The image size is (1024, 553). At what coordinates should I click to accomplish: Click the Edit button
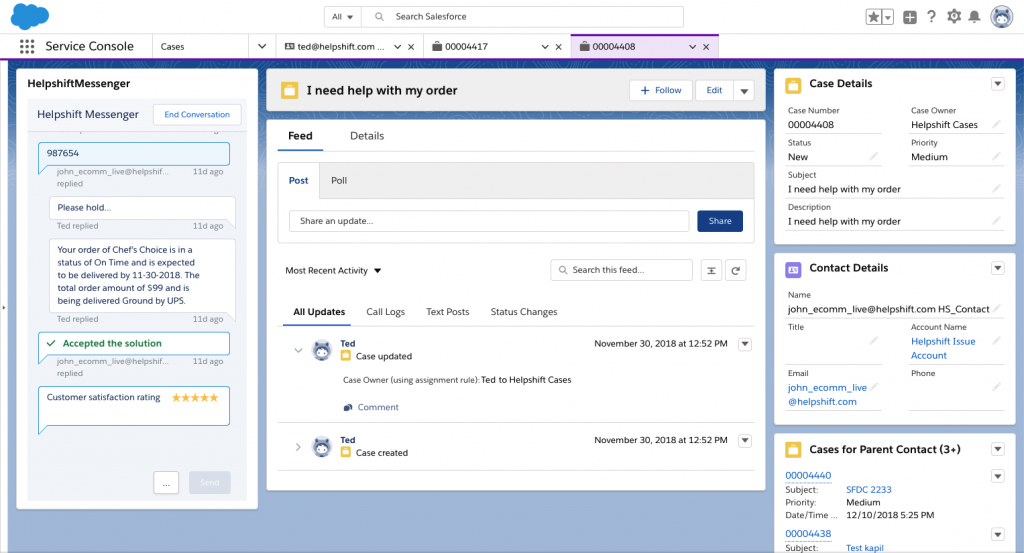(x=714, y=90)
